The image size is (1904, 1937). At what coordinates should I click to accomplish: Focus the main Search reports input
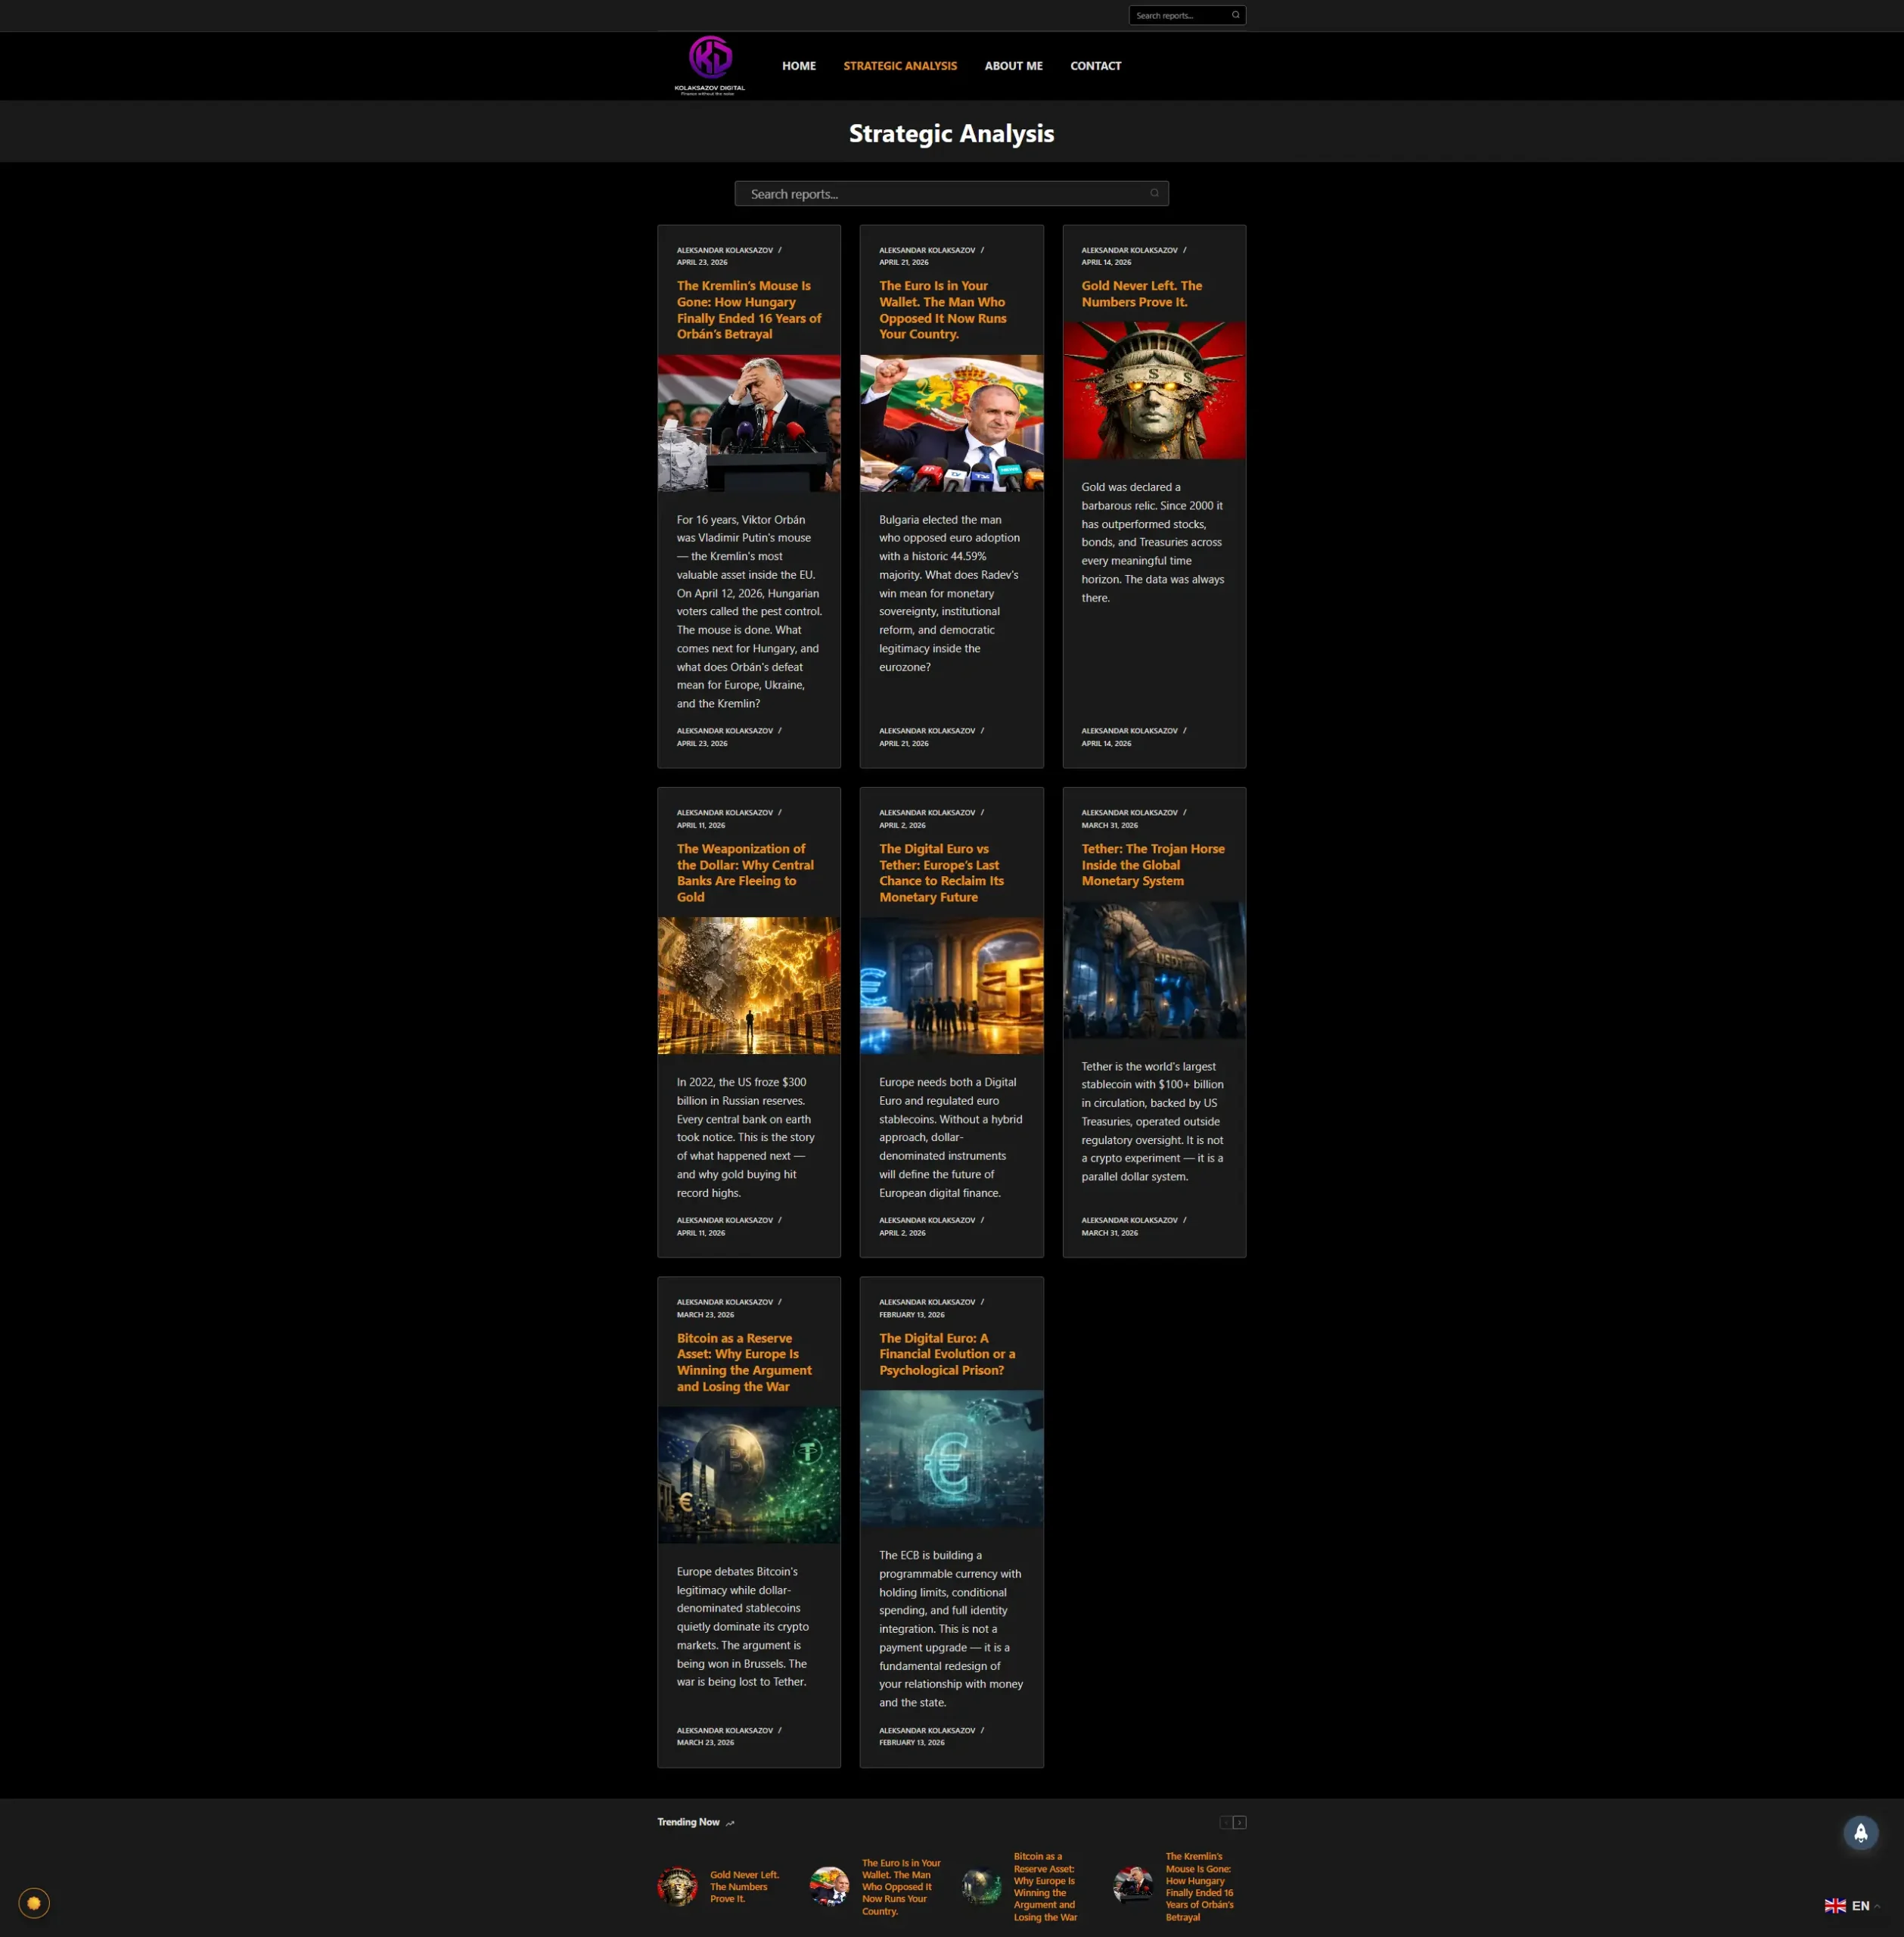pyautogui.click(x=951, y=193)
